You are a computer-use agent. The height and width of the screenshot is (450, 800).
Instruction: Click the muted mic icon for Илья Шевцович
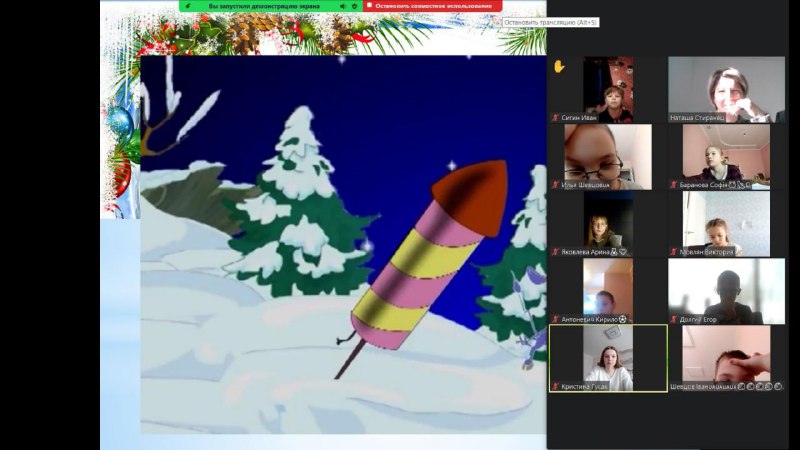click(x=555, y=184)
